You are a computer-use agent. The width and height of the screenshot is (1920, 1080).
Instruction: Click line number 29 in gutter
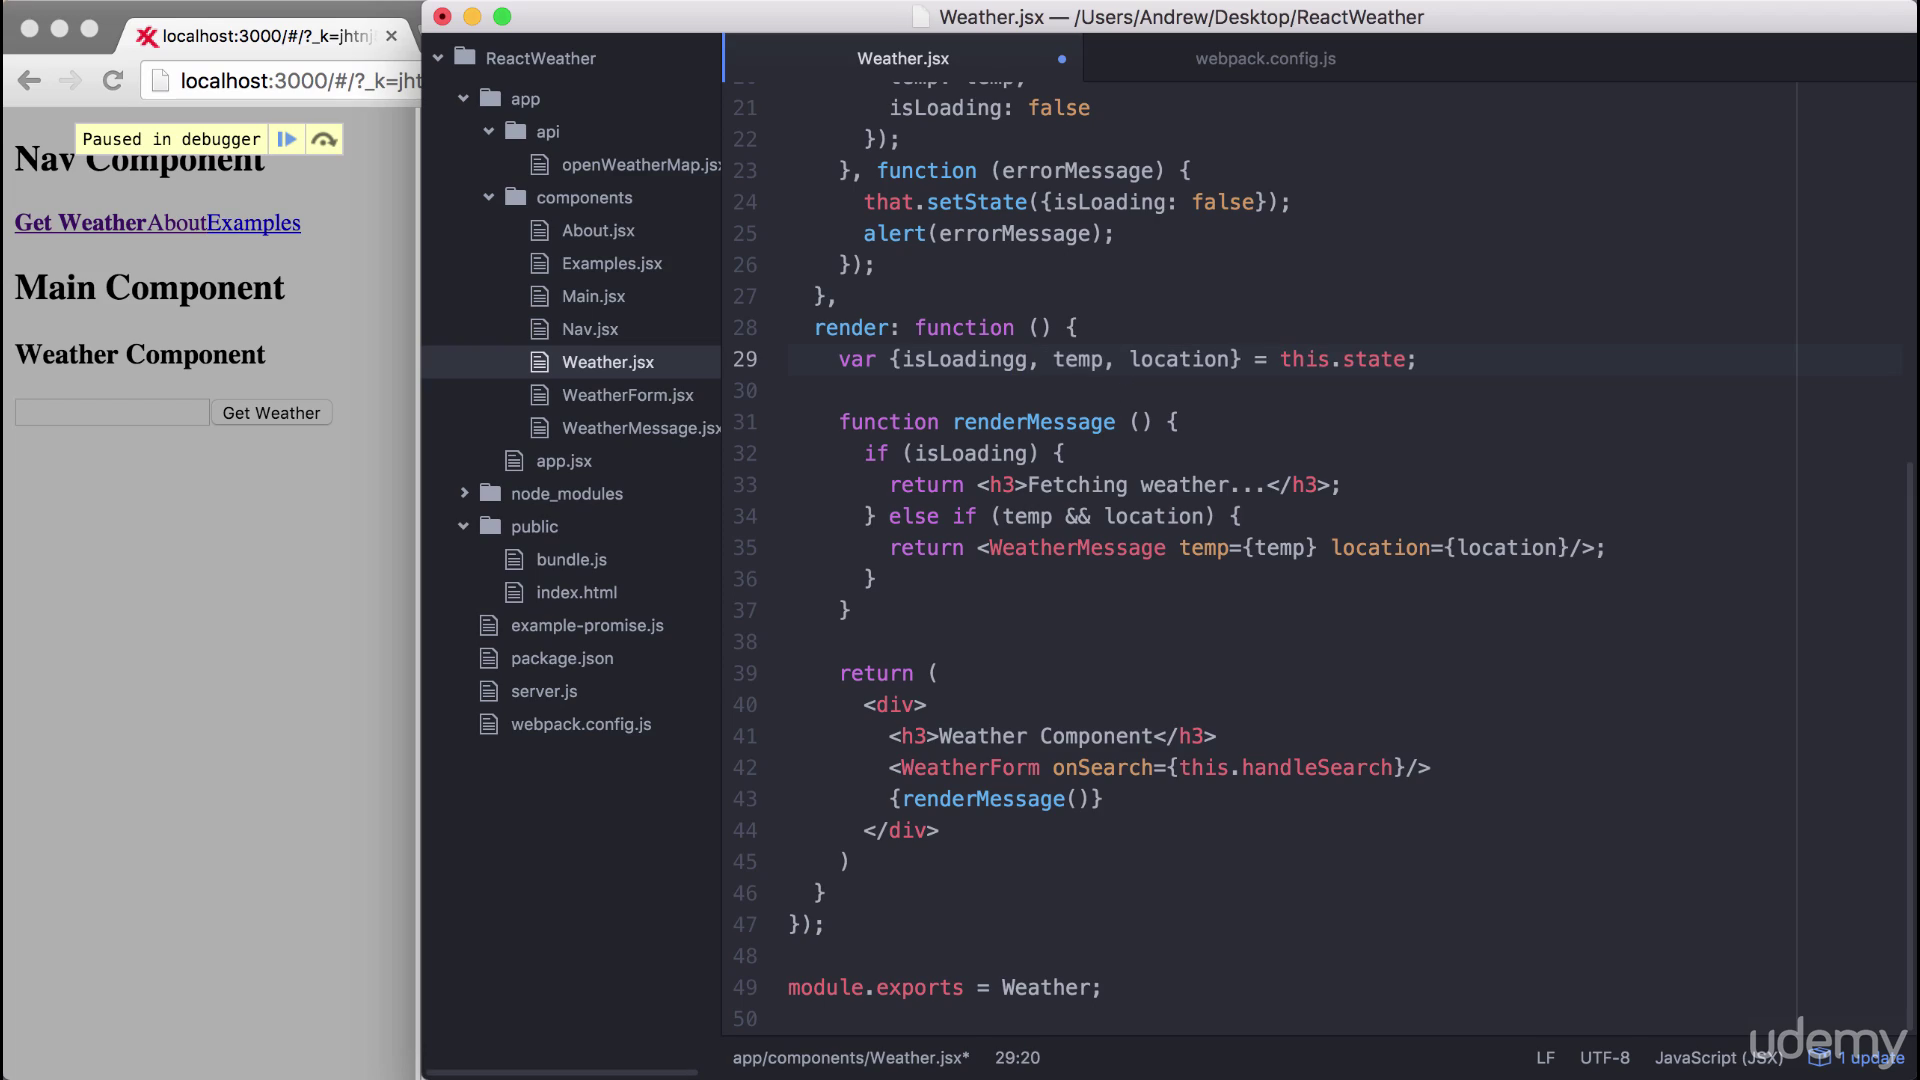click(x=745, y=359)
